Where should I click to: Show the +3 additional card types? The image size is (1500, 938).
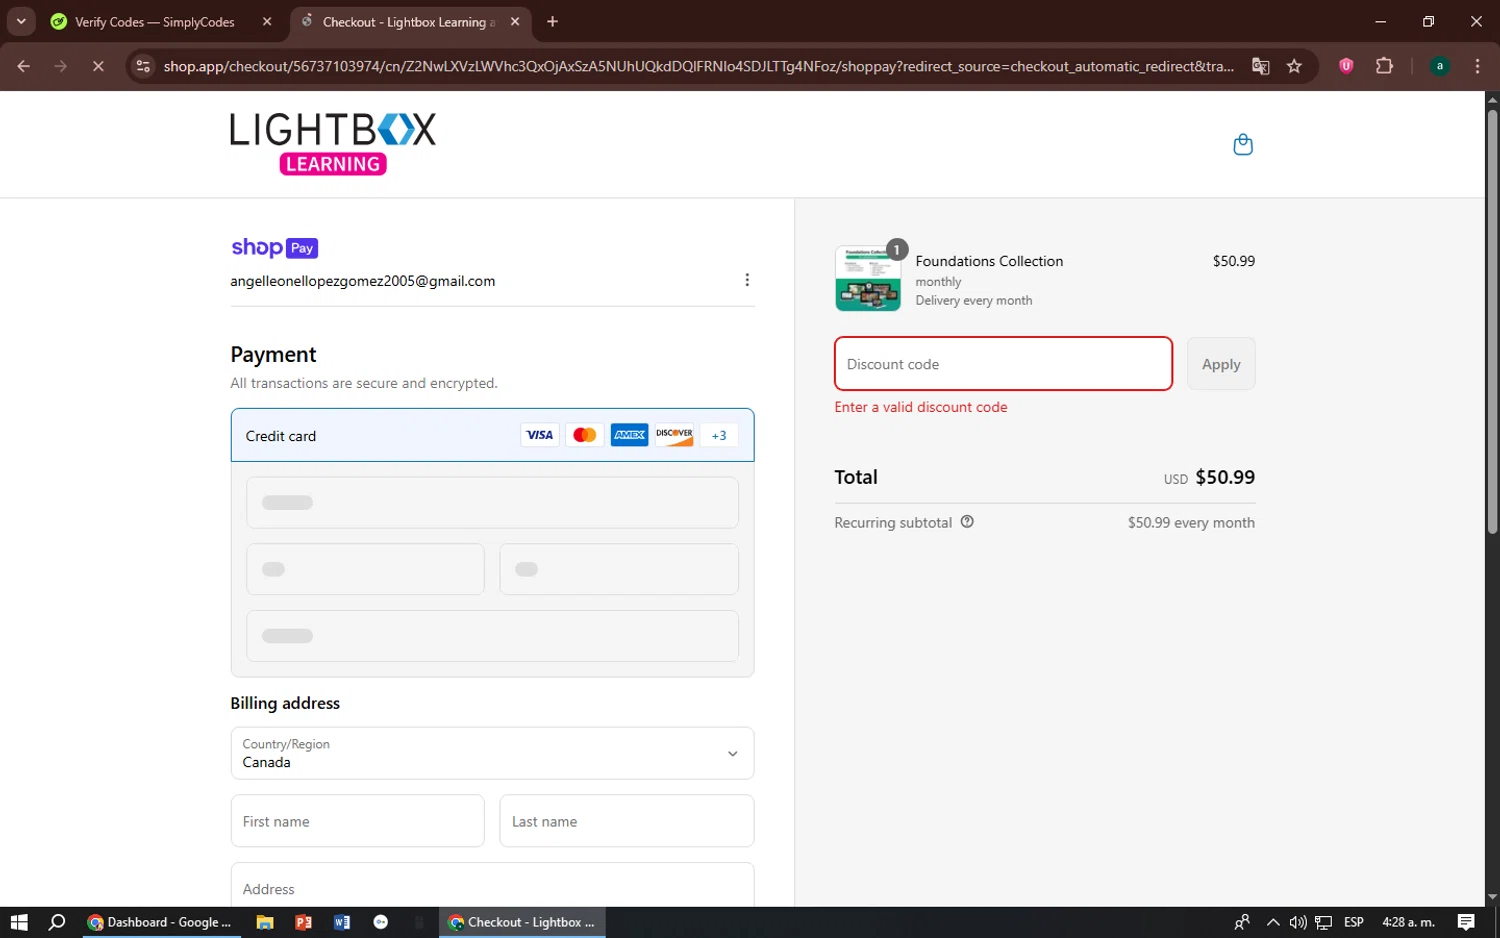point(719,435)
